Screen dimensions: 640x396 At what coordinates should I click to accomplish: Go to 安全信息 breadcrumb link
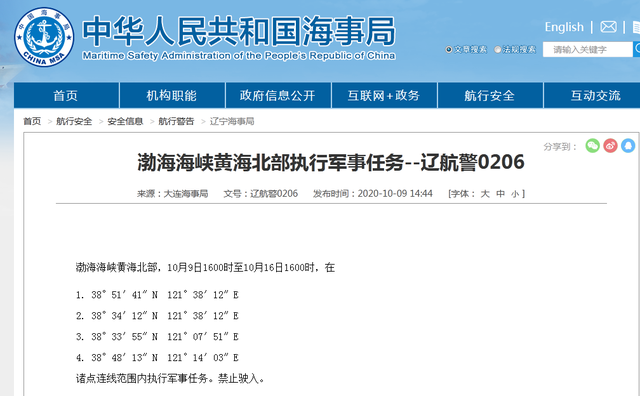pos(125,121)
